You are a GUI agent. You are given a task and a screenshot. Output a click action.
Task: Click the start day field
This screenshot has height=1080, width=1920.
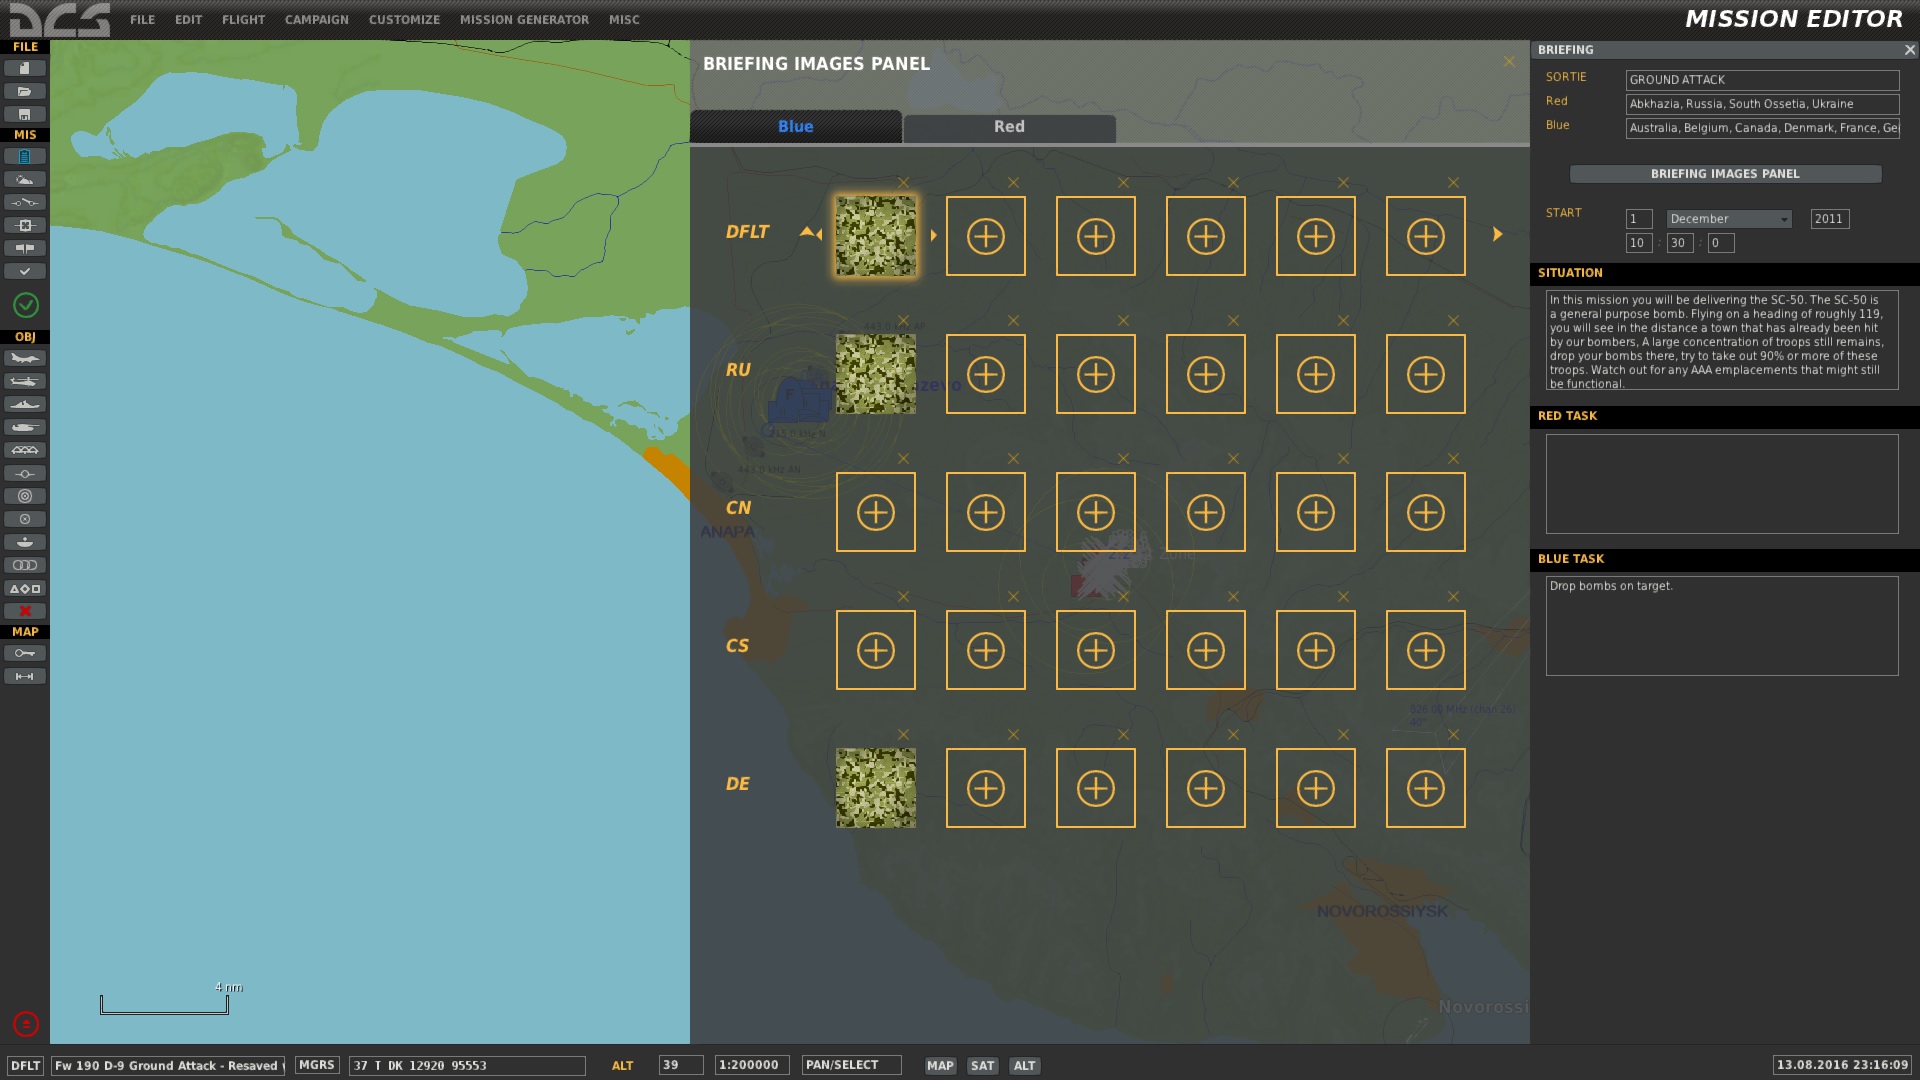[1639, 219]
